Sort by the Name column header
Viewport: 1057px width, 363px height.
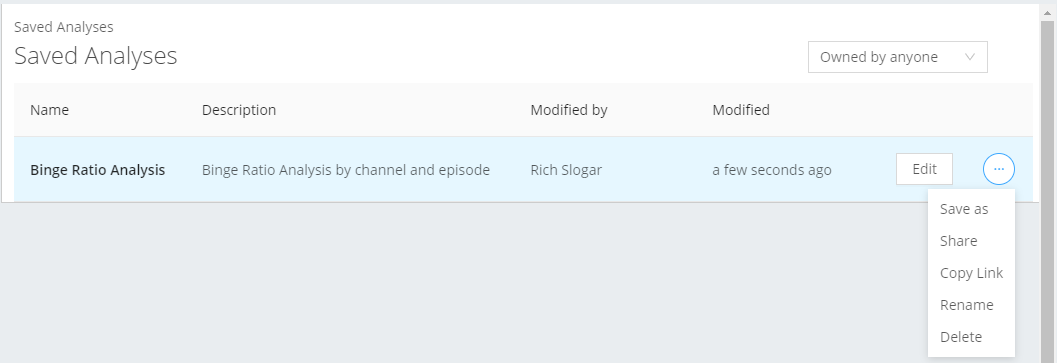[49, 110]
